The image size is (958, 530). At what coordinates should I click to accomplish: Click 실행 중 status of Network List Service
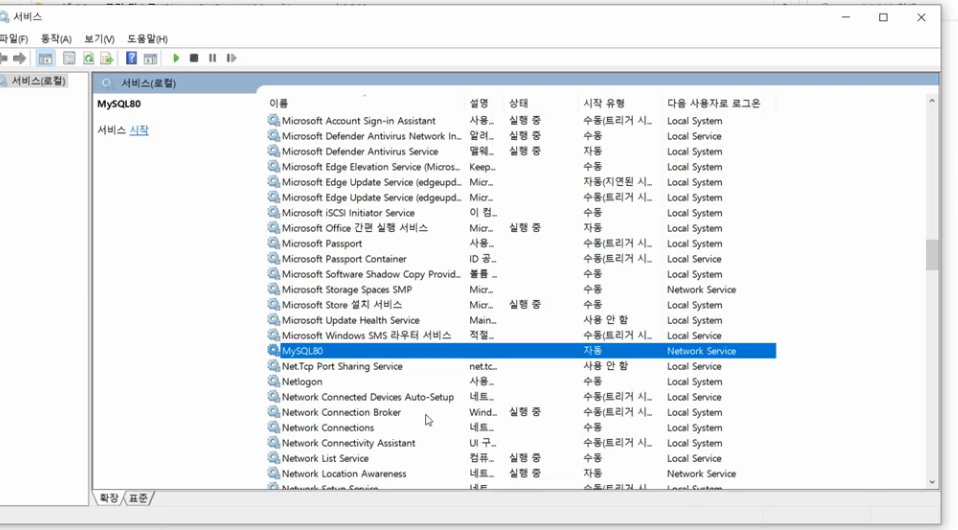525,458
